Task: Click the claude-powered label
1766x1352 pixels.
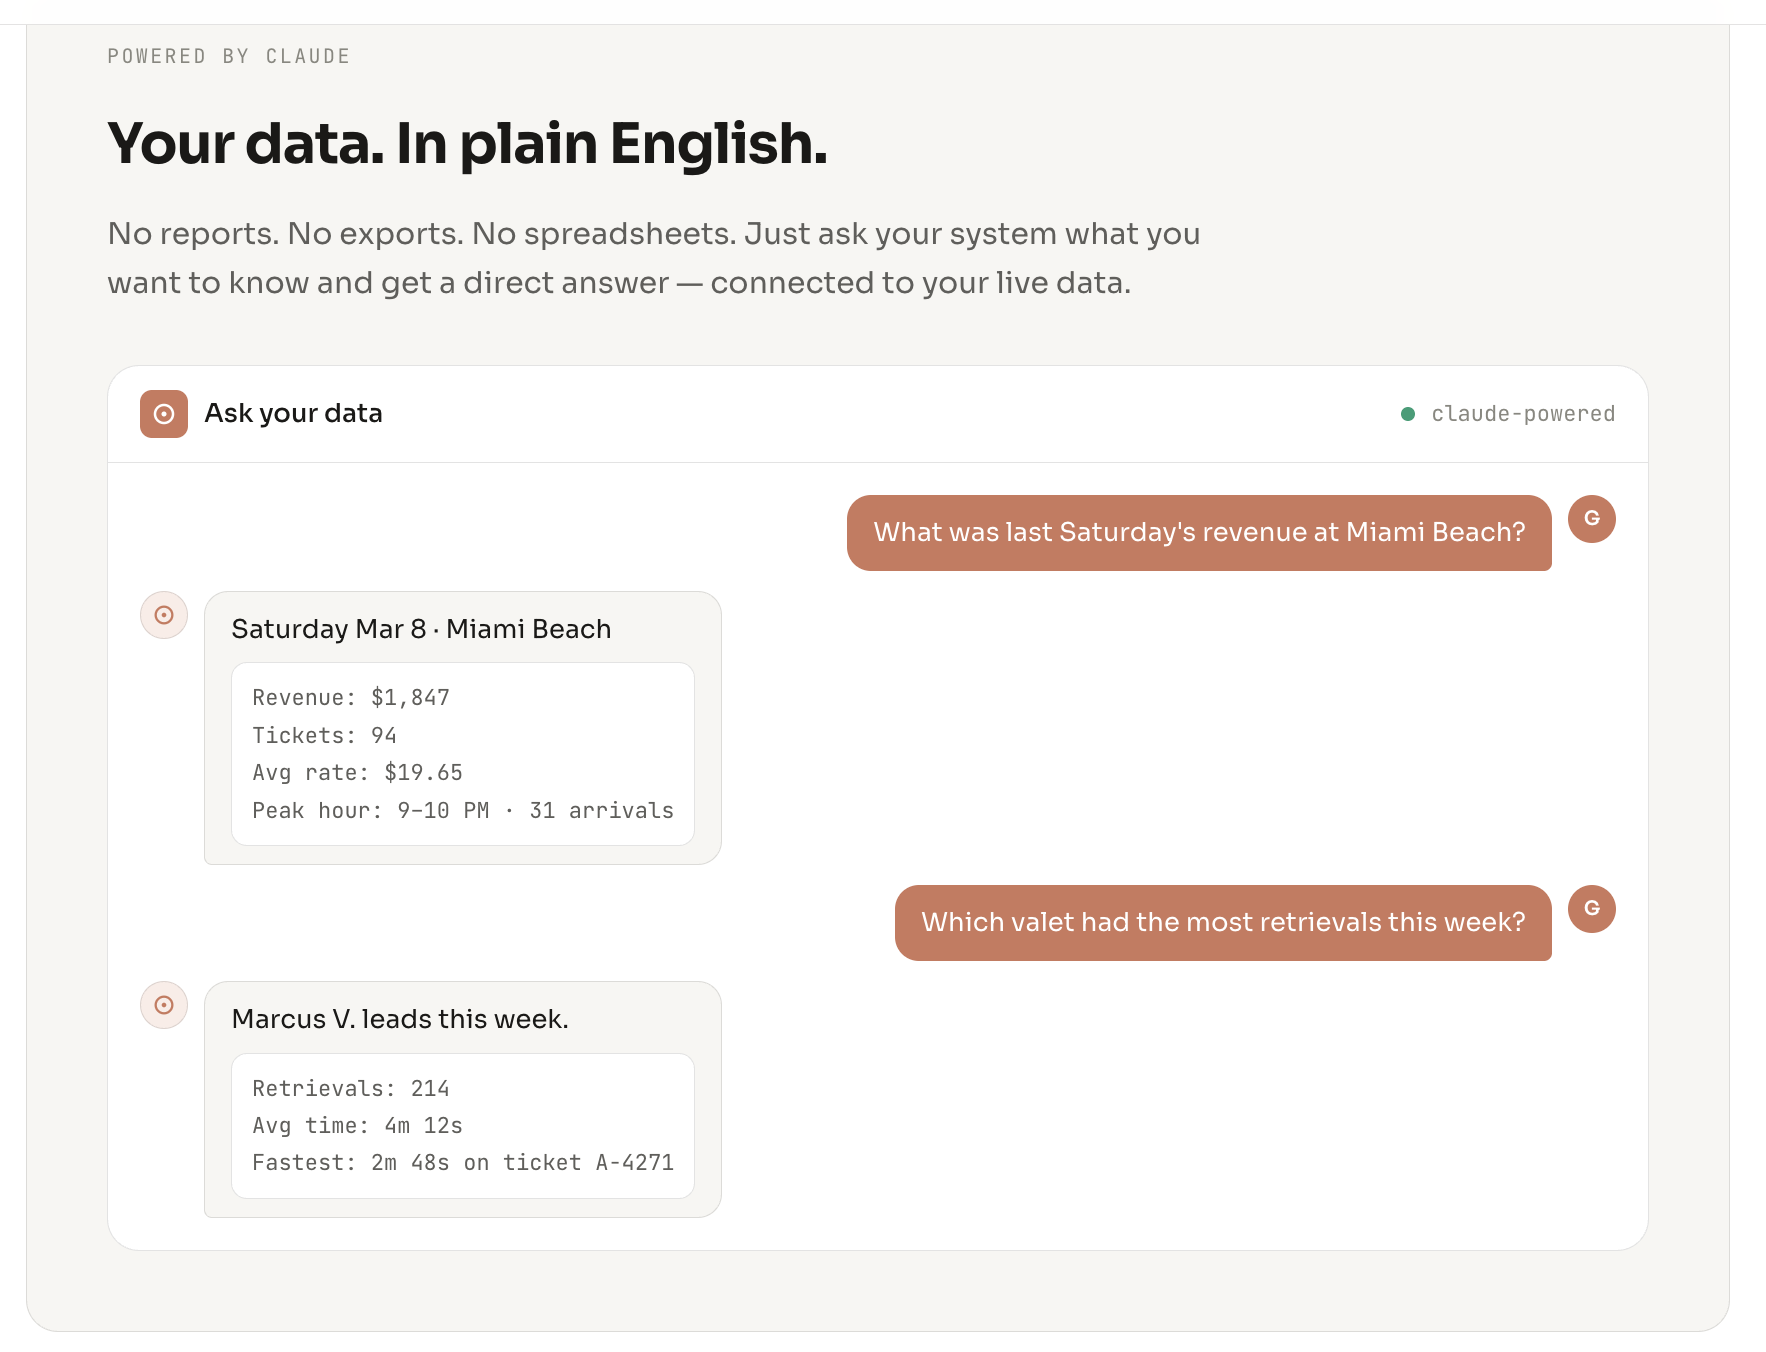Action: [1522, 413]
